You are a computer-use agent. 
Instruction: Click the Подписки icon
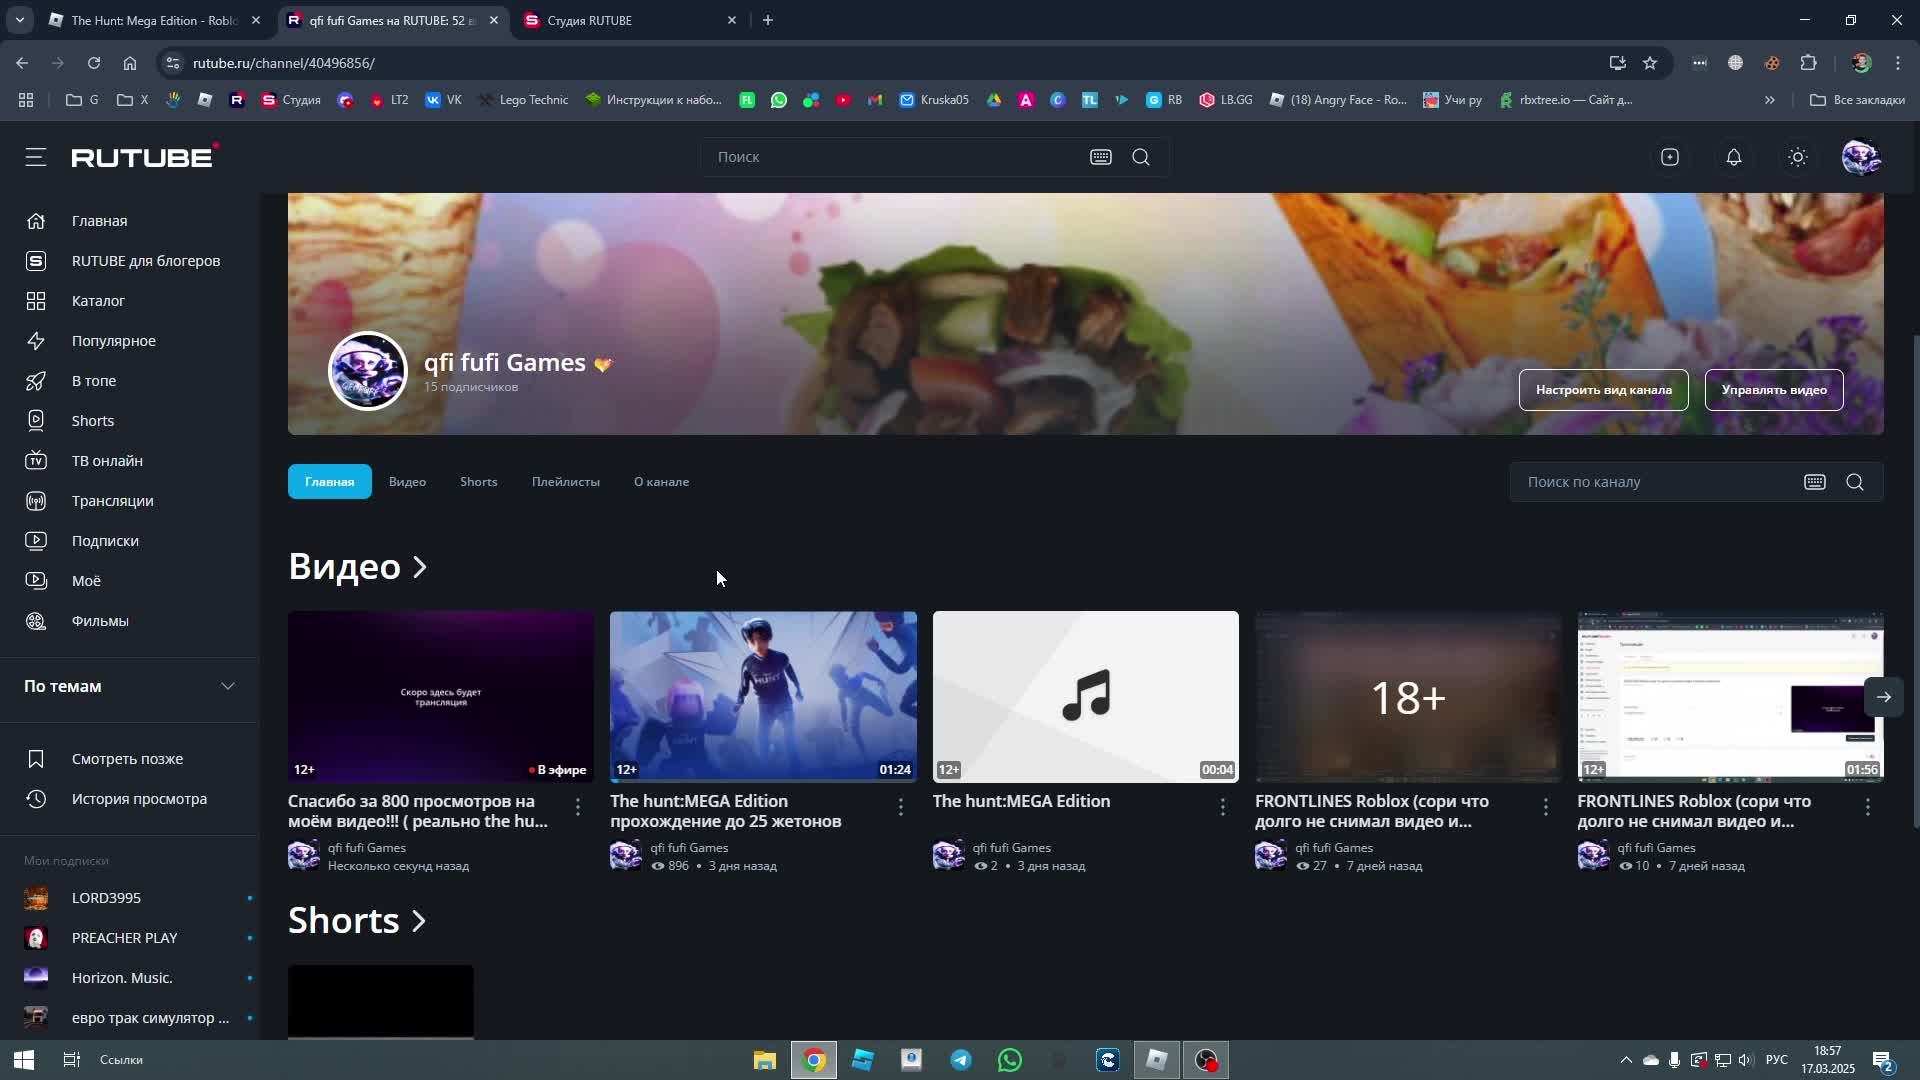pyautogui.click(x=36, y=541)
